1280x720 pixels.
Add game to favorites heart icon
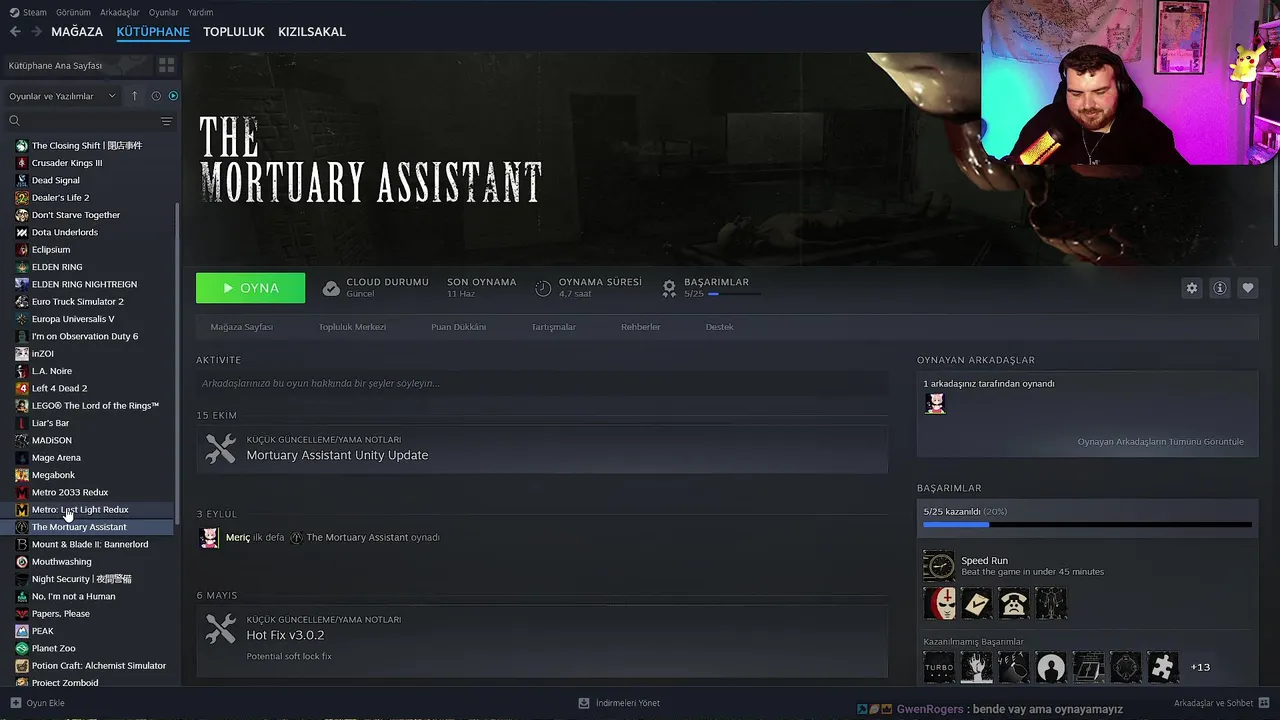tap(1248, 288)
